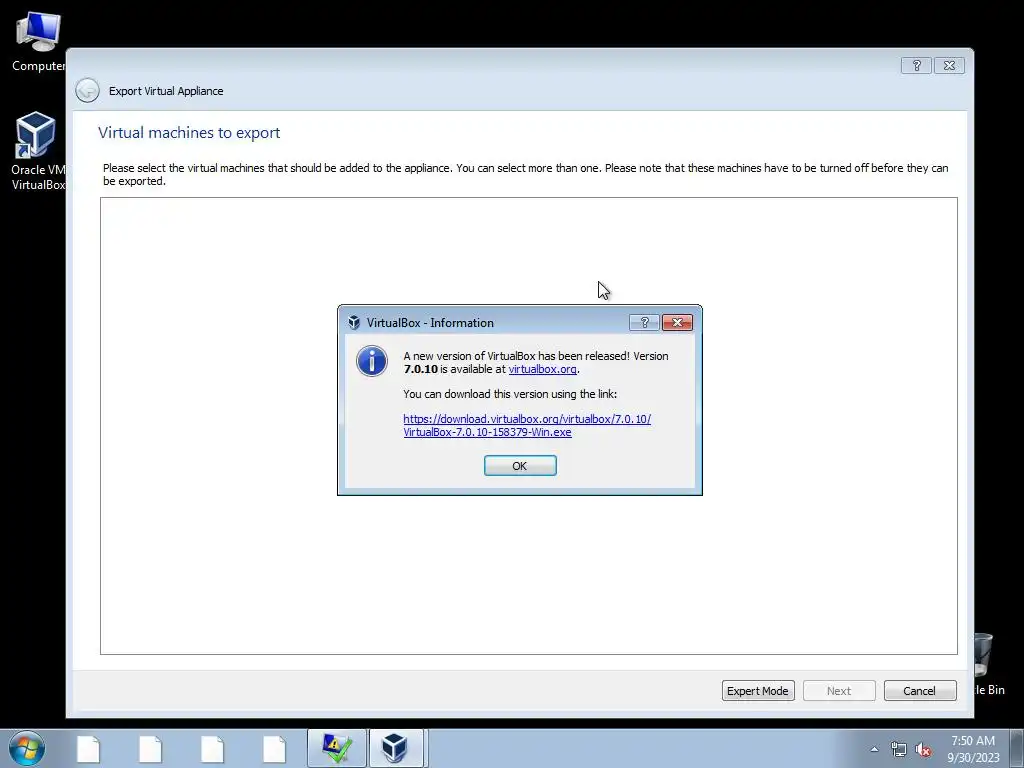This screenshot has width=1024, height=768.
Task: Open the VirtualBox 7.0.10 download link
Action: click(x=526, y=425)
